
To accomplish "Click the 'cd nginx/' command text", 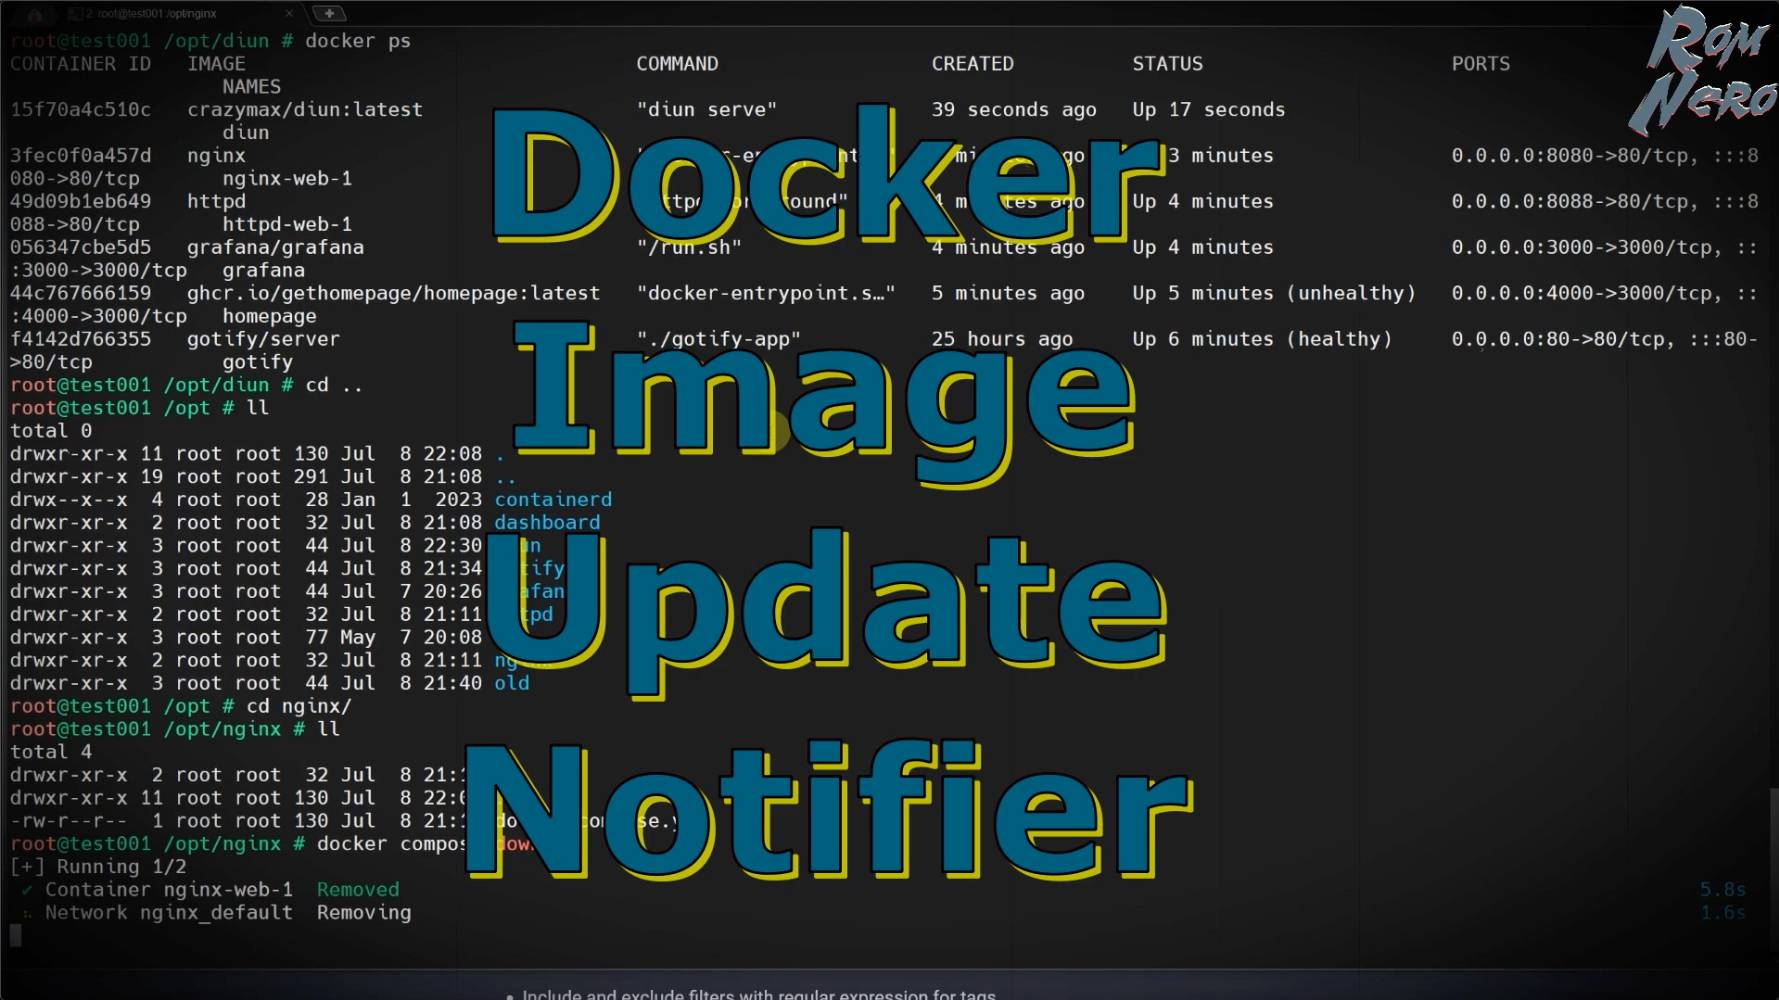I will point(299,707).
